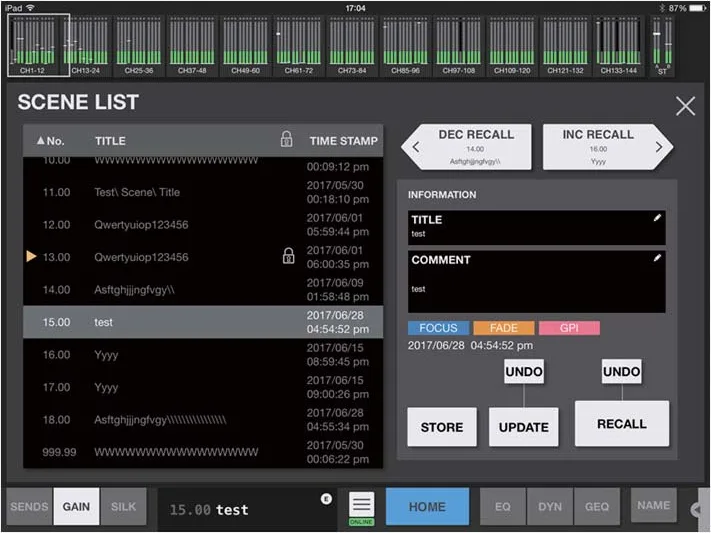This screenshot has width=711, height=533.
Task: Select CH73-84 meter bank
Action: coord(352,45)
